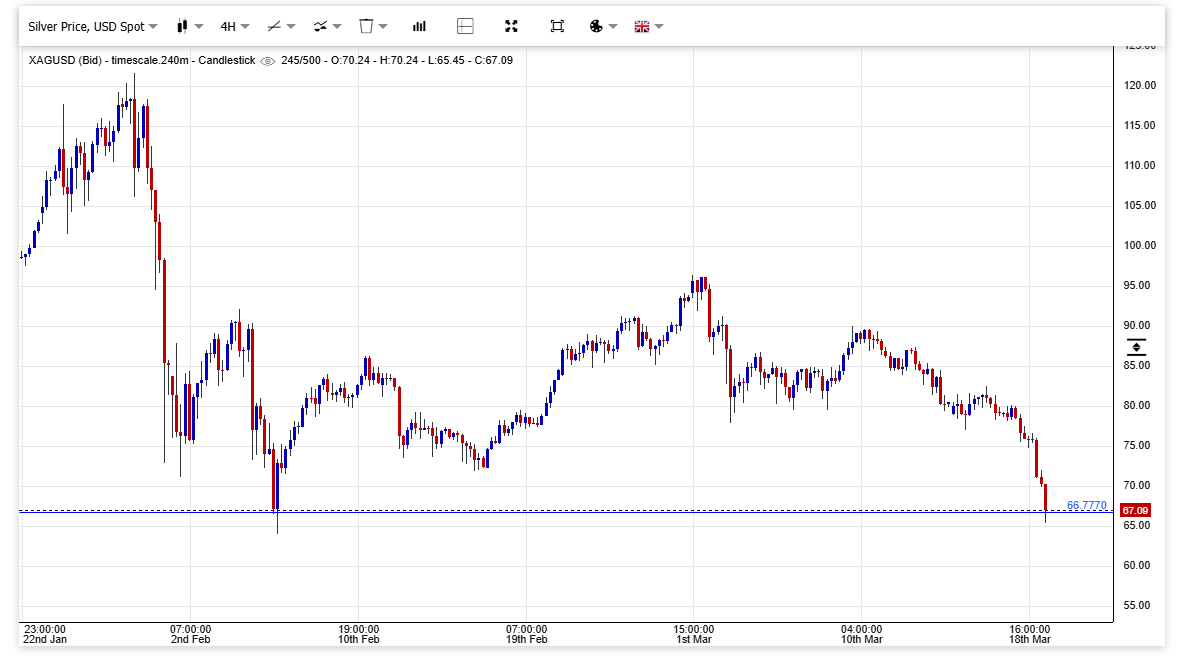1189x670 pixels.
Task: Click the fullscreen expand arrows icon
Action: click(511, 26)
